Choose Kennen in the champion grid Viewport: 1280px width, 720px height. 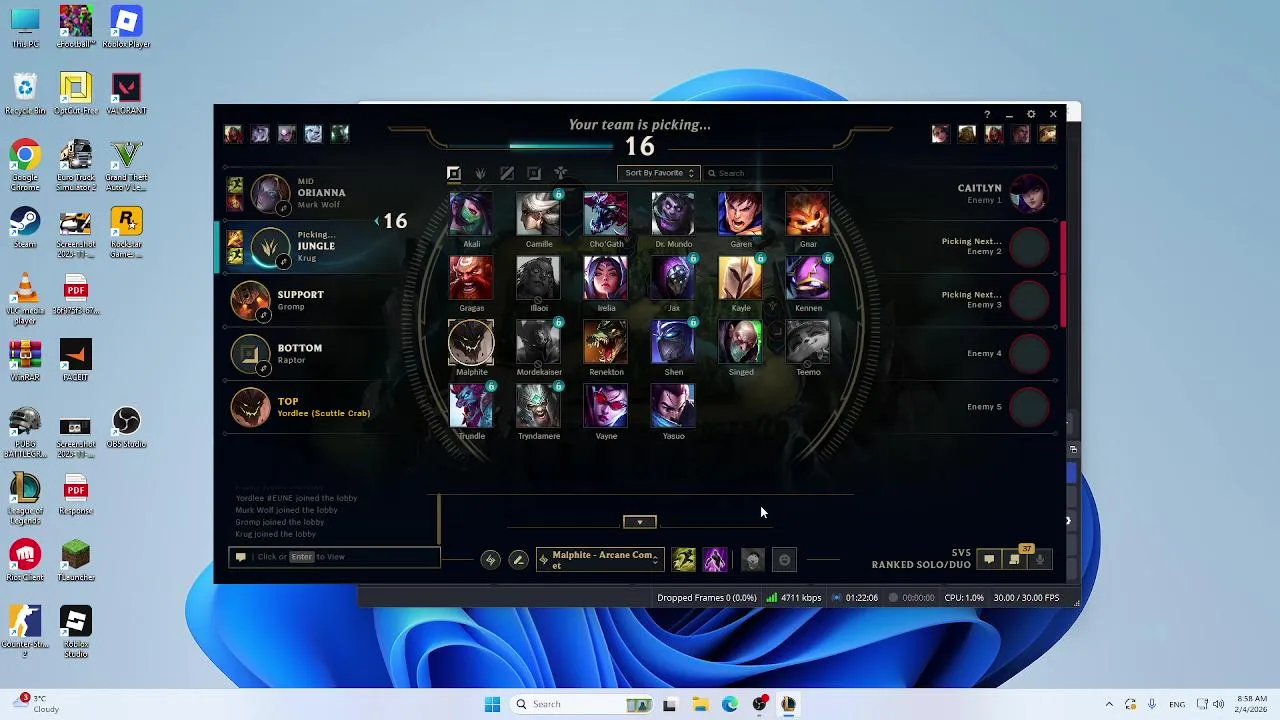click(x=808, y=278)
